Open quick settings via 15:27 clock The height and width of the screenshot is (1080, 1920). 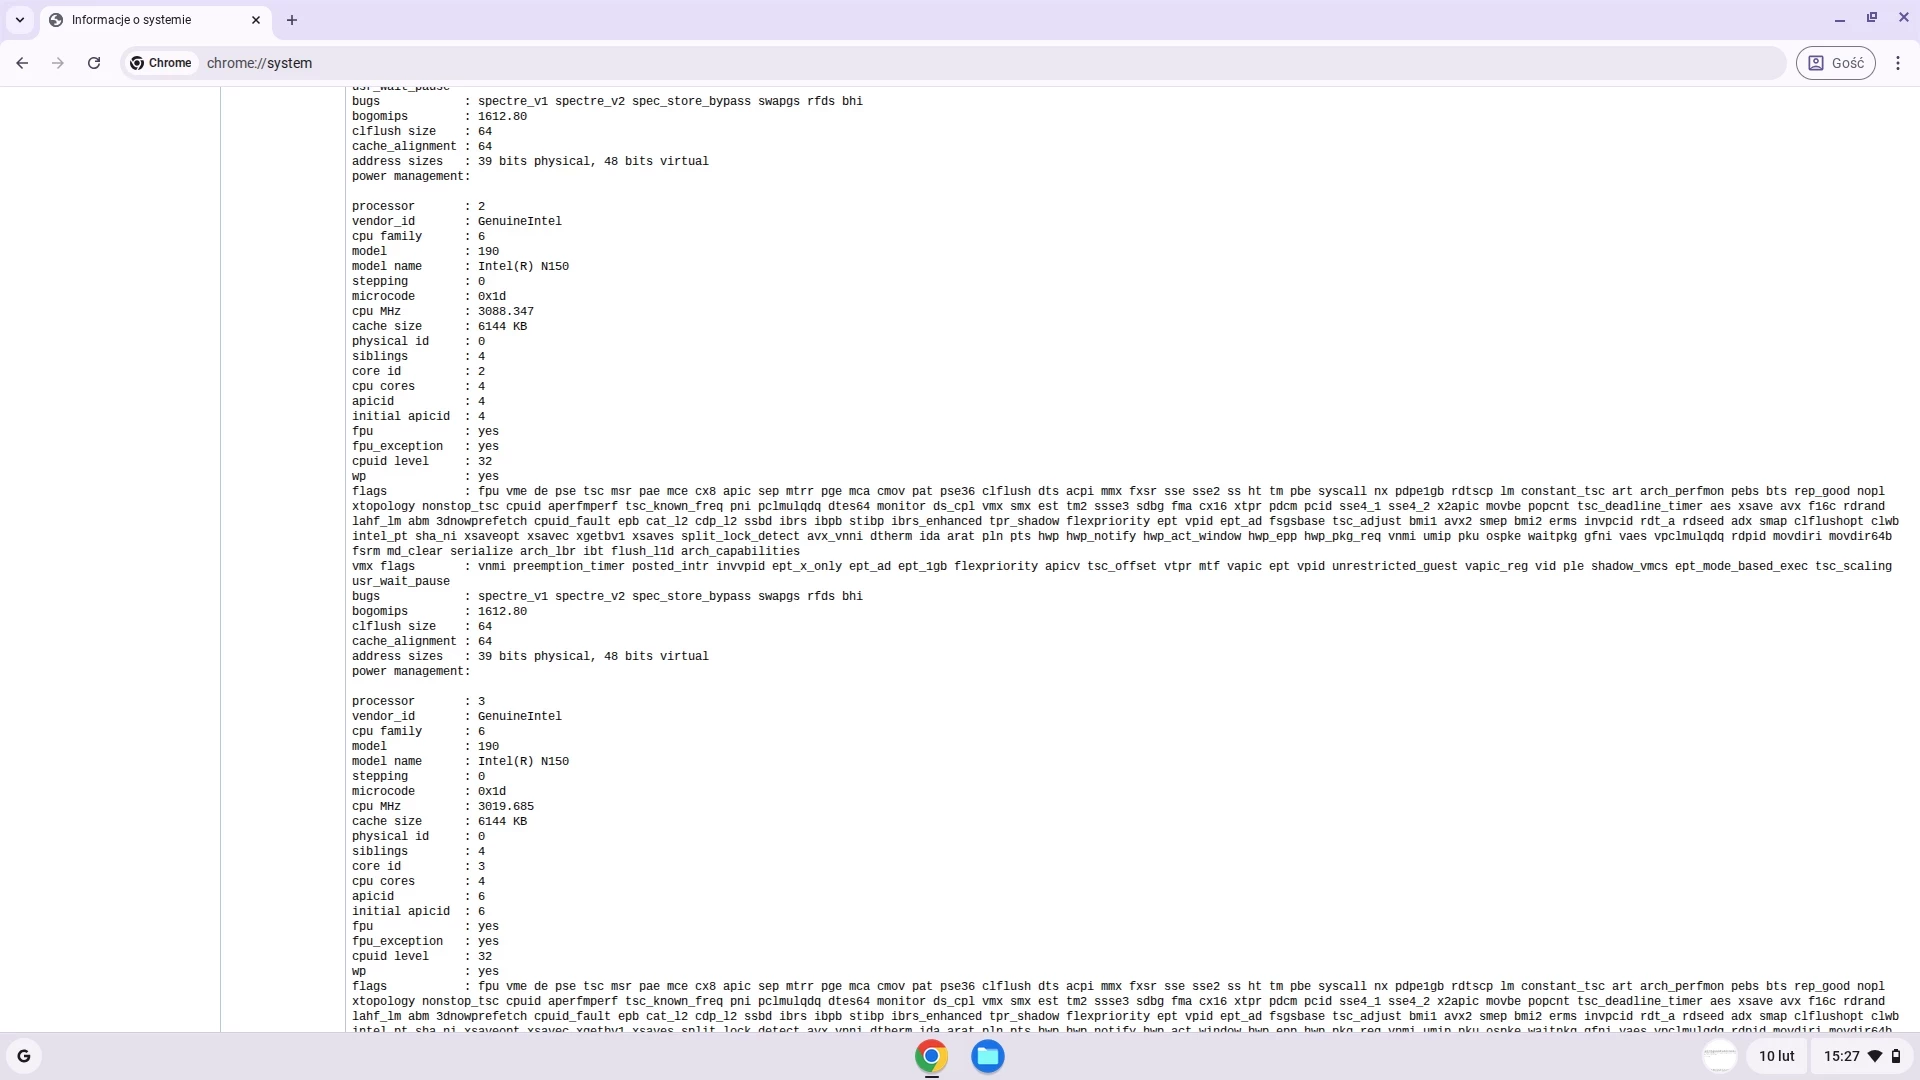1841,1056
